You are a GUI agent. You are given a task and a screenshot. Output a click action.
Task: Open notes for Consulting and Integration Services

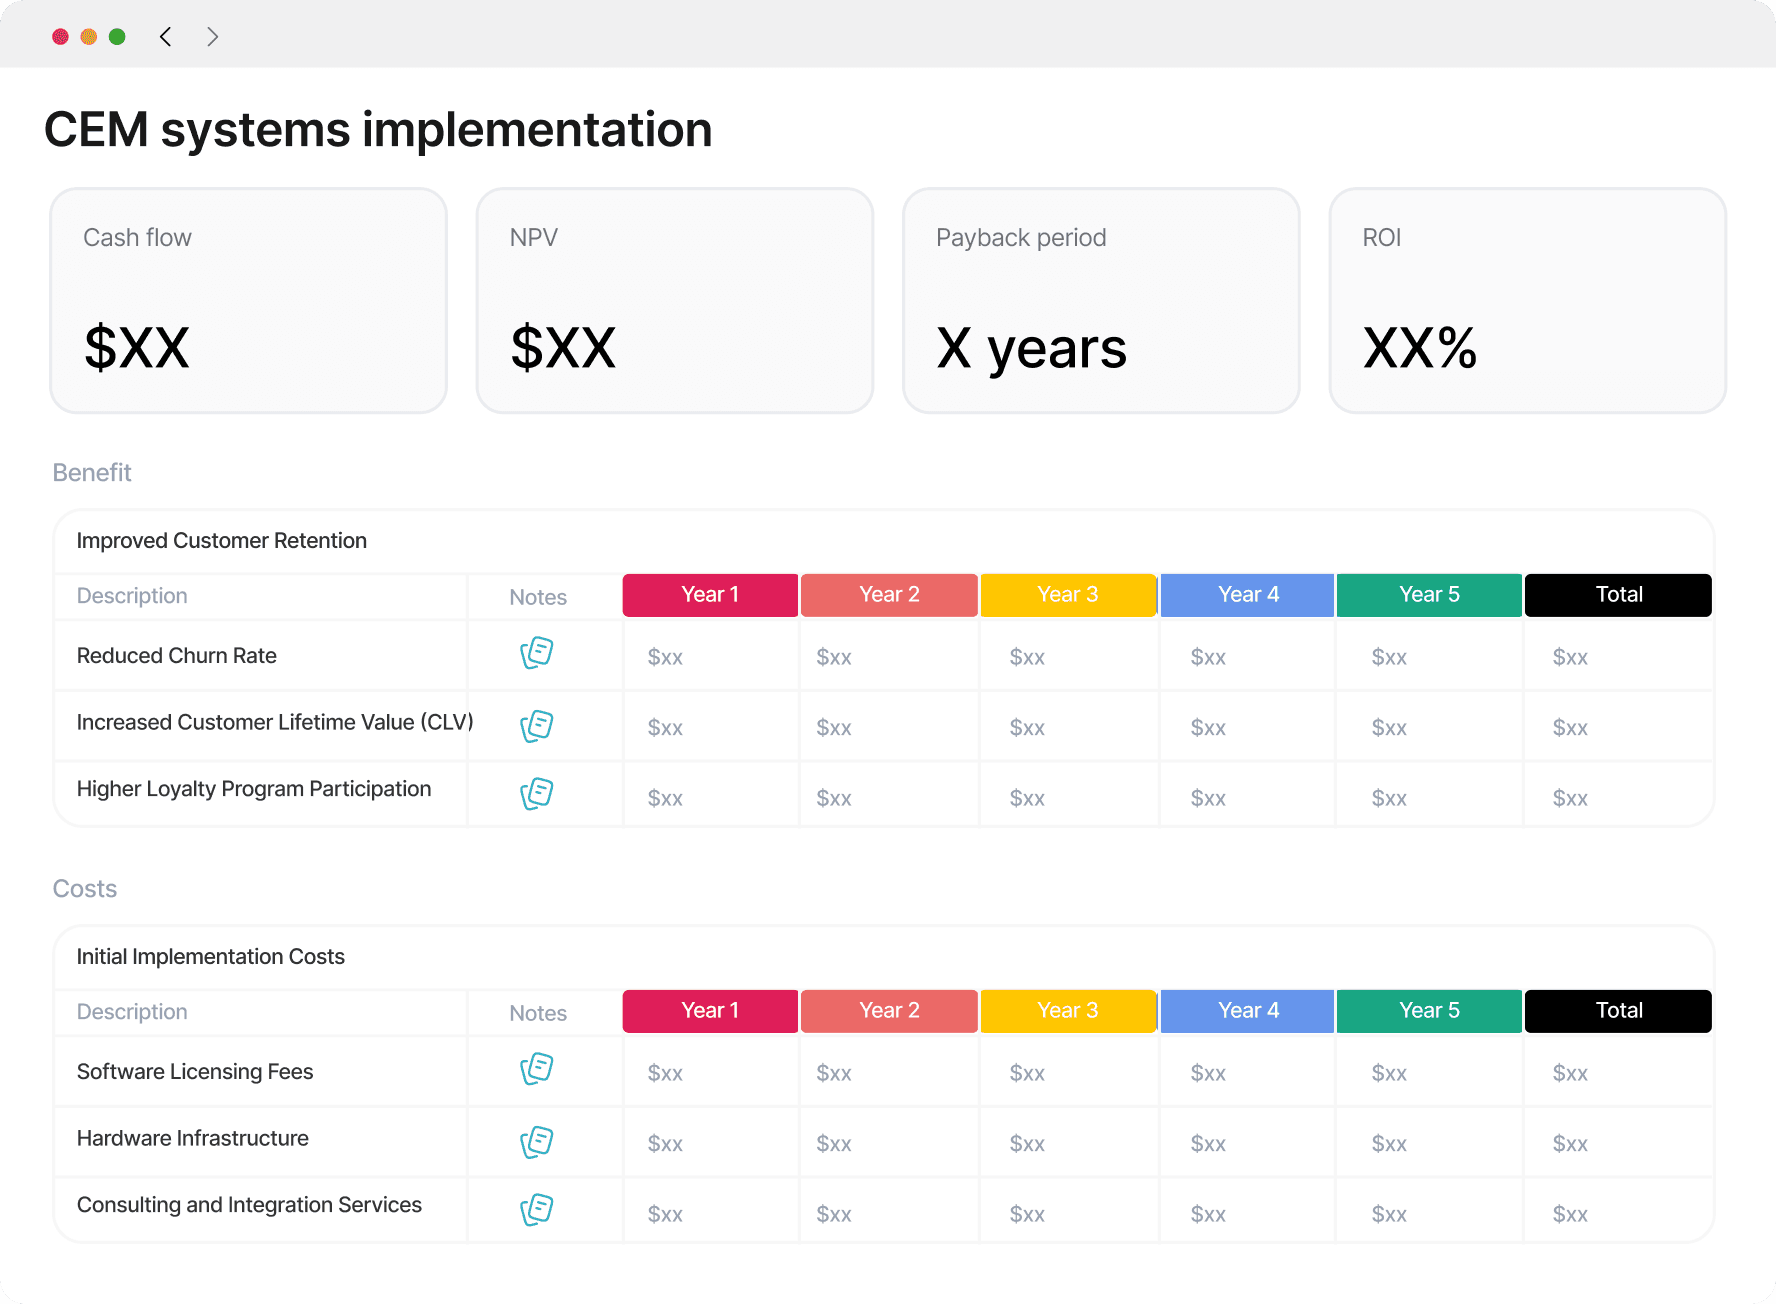pos(538,1209)
